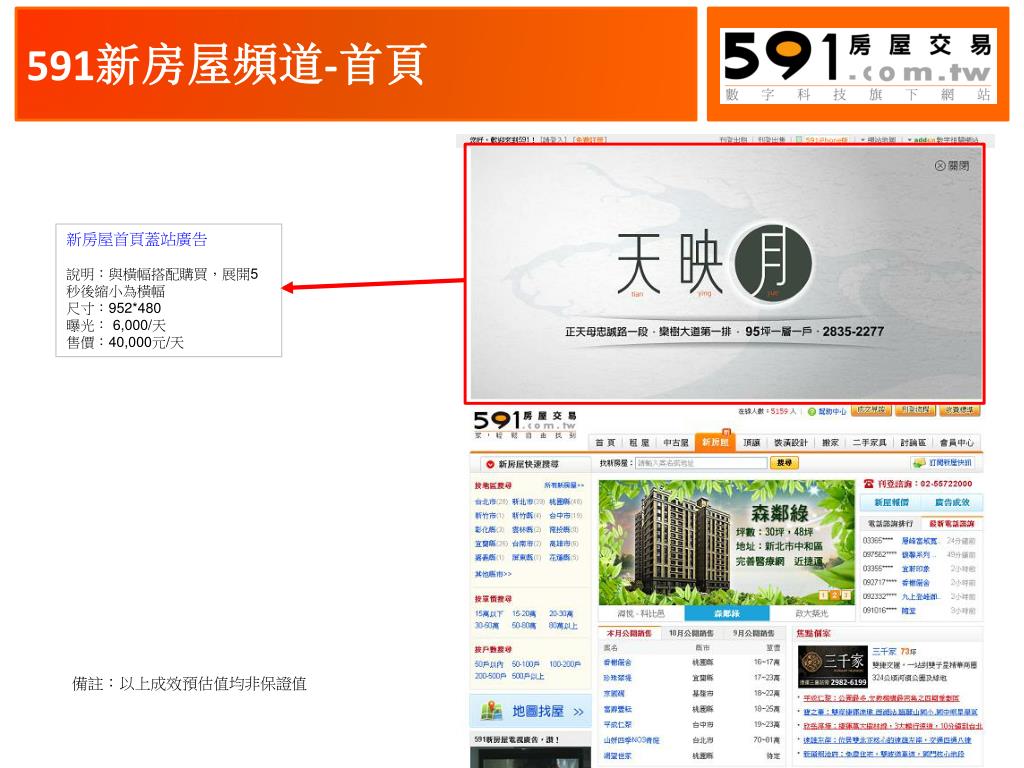Select the highlighted 新房屋 tab

tap(714, 441)
